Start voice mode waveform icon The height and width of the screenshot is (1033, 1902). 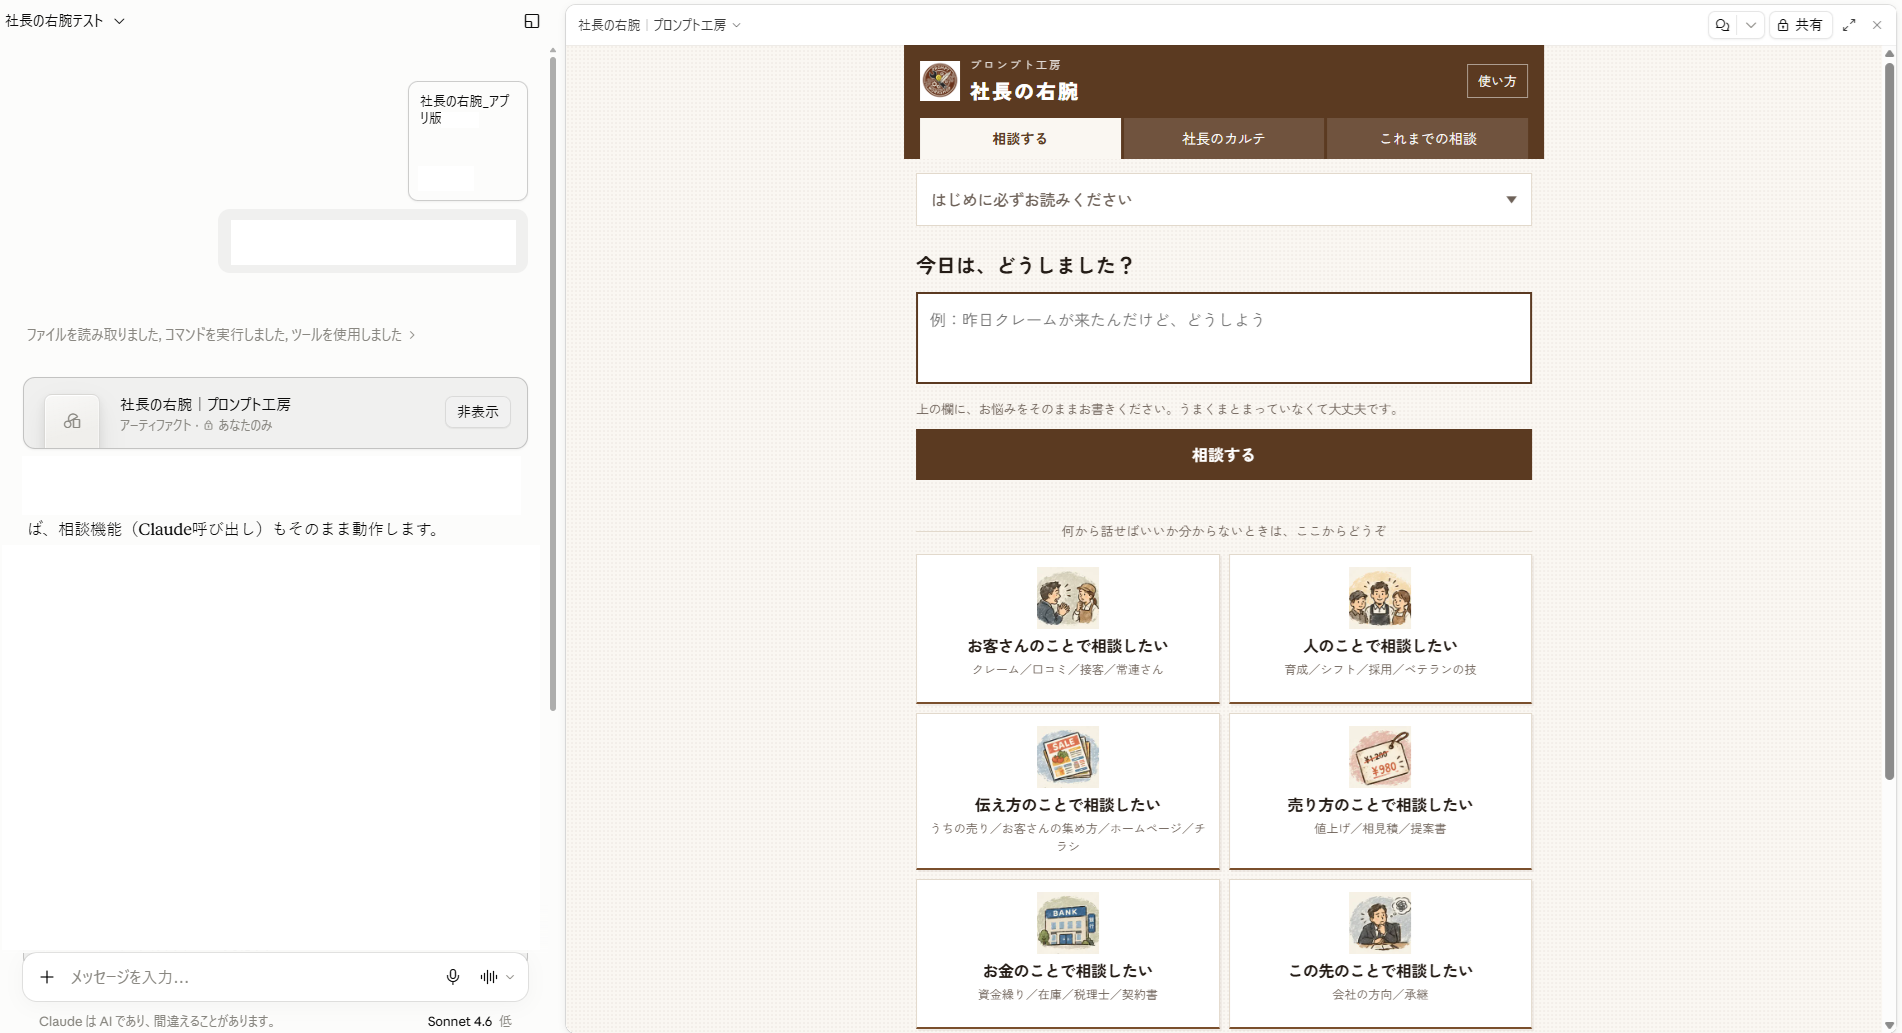(x=489, y=977)
